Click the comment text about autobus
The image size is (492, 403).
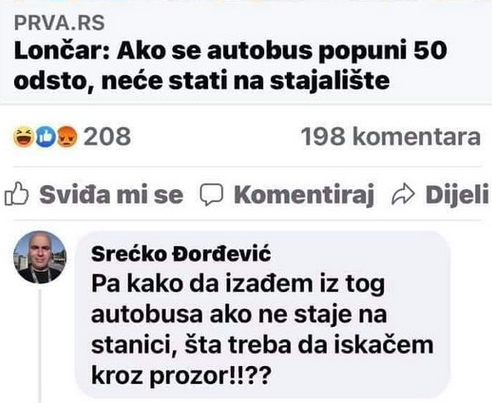tap(262, 329)
